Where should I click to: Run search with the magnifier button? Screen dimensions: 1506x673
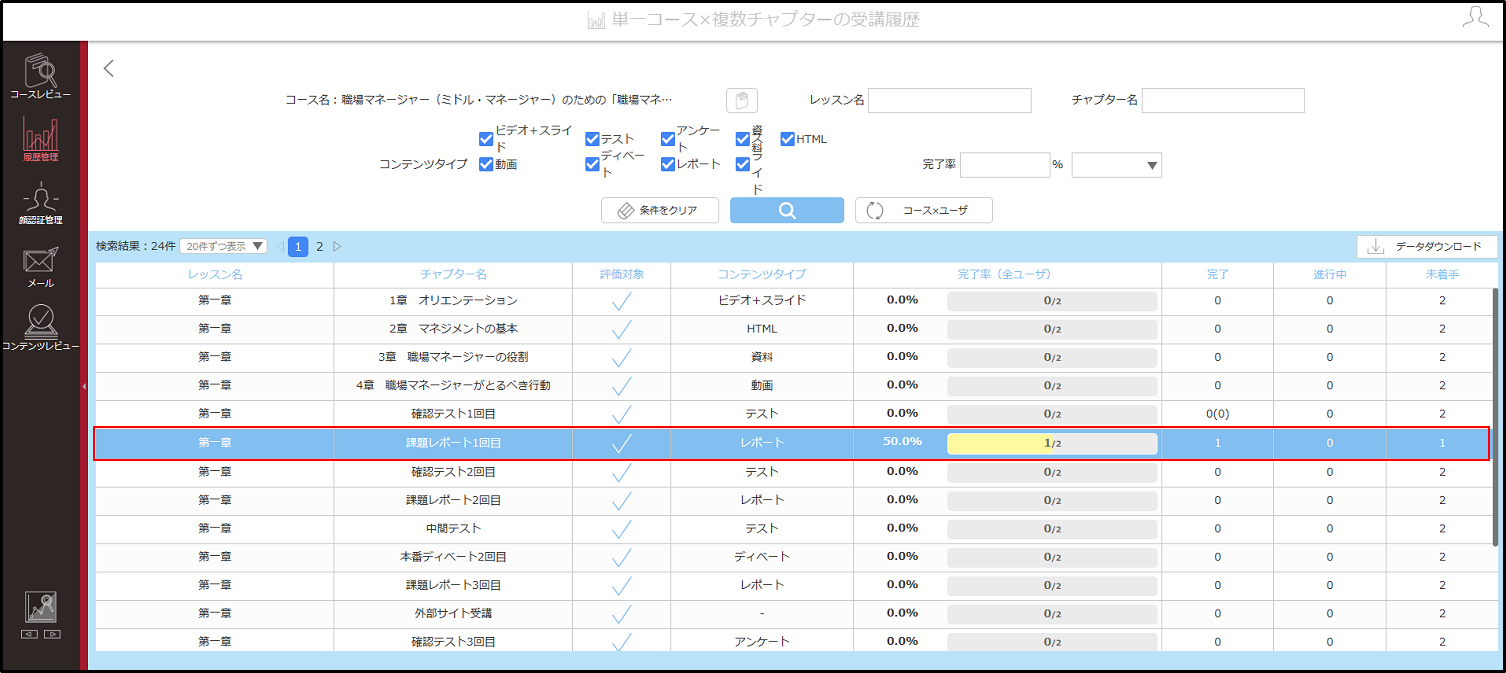click(x=787, y=210)
